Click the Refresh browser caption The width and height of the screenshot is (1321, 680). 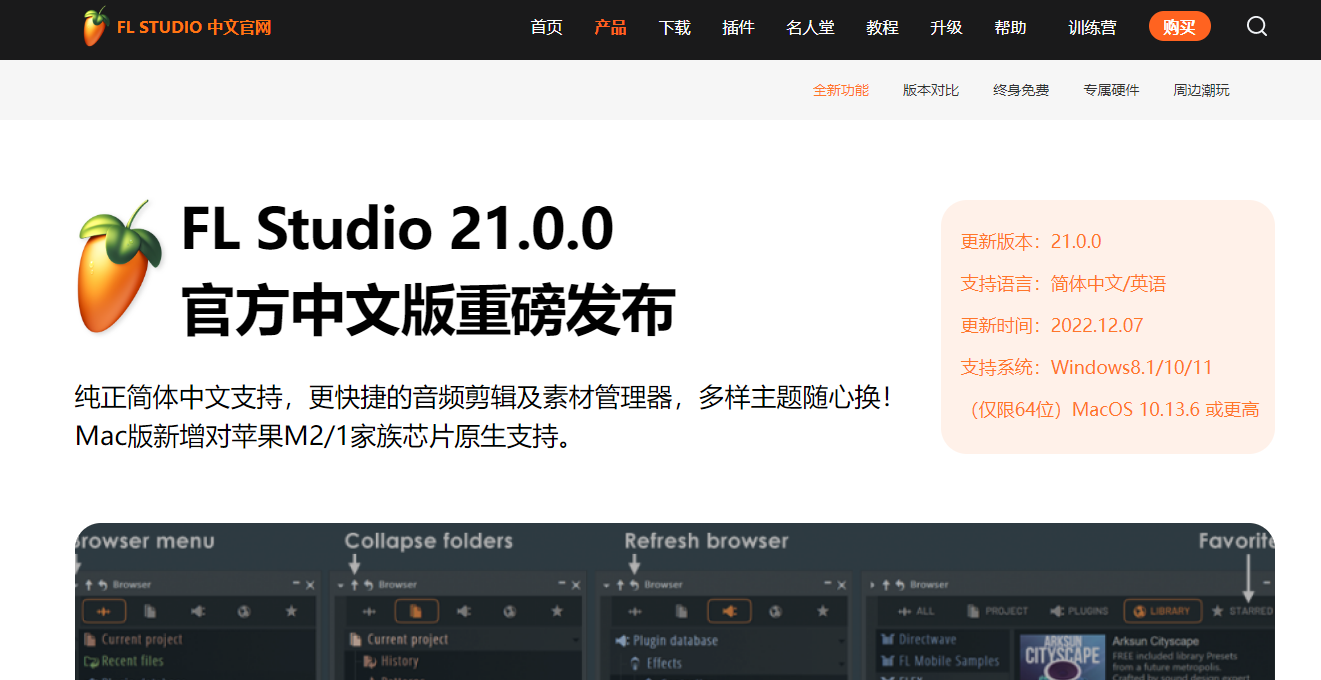(x=706, y=541)
